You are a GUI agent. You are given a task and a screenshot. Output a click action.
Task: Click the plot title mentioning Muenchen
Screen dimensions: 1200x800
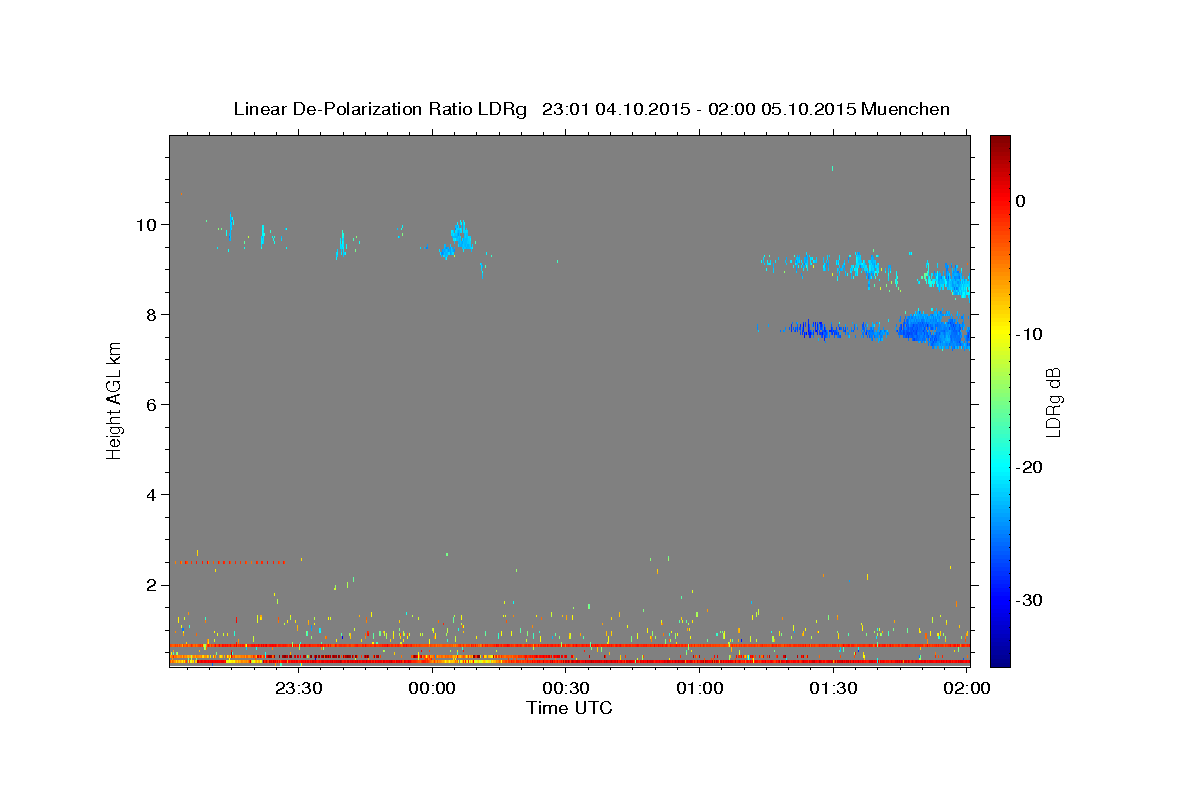click(x=591, y=109)
